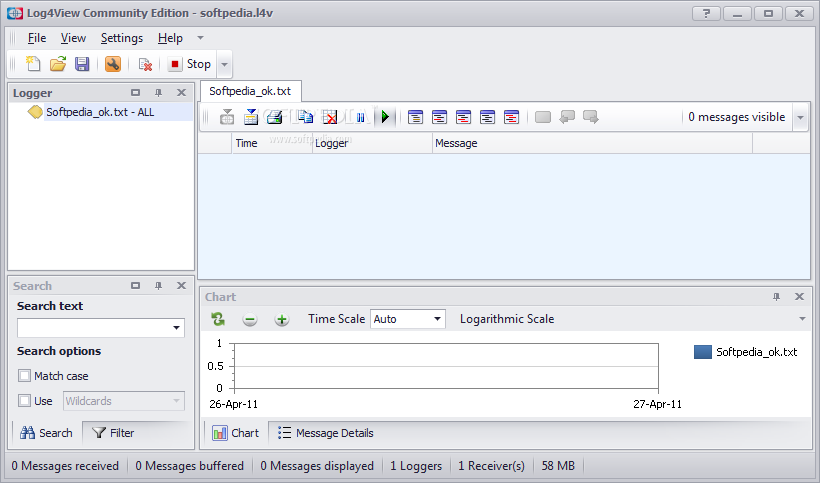820x483 pixels.
Task: Click 1 Receiver(s) in status bar
Action: 491,466
